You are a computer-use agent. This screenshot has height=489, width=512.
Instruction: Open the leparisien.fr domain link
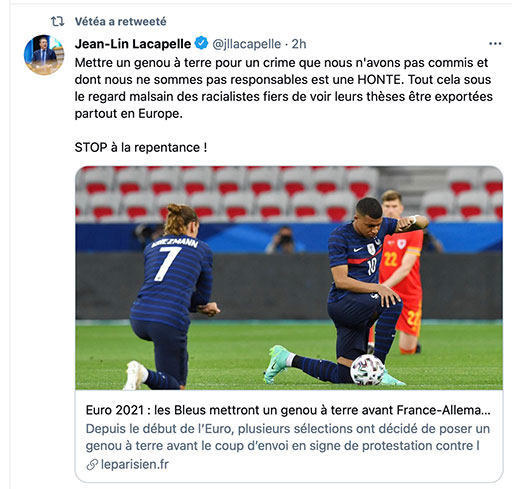click(x=135, y=464)
